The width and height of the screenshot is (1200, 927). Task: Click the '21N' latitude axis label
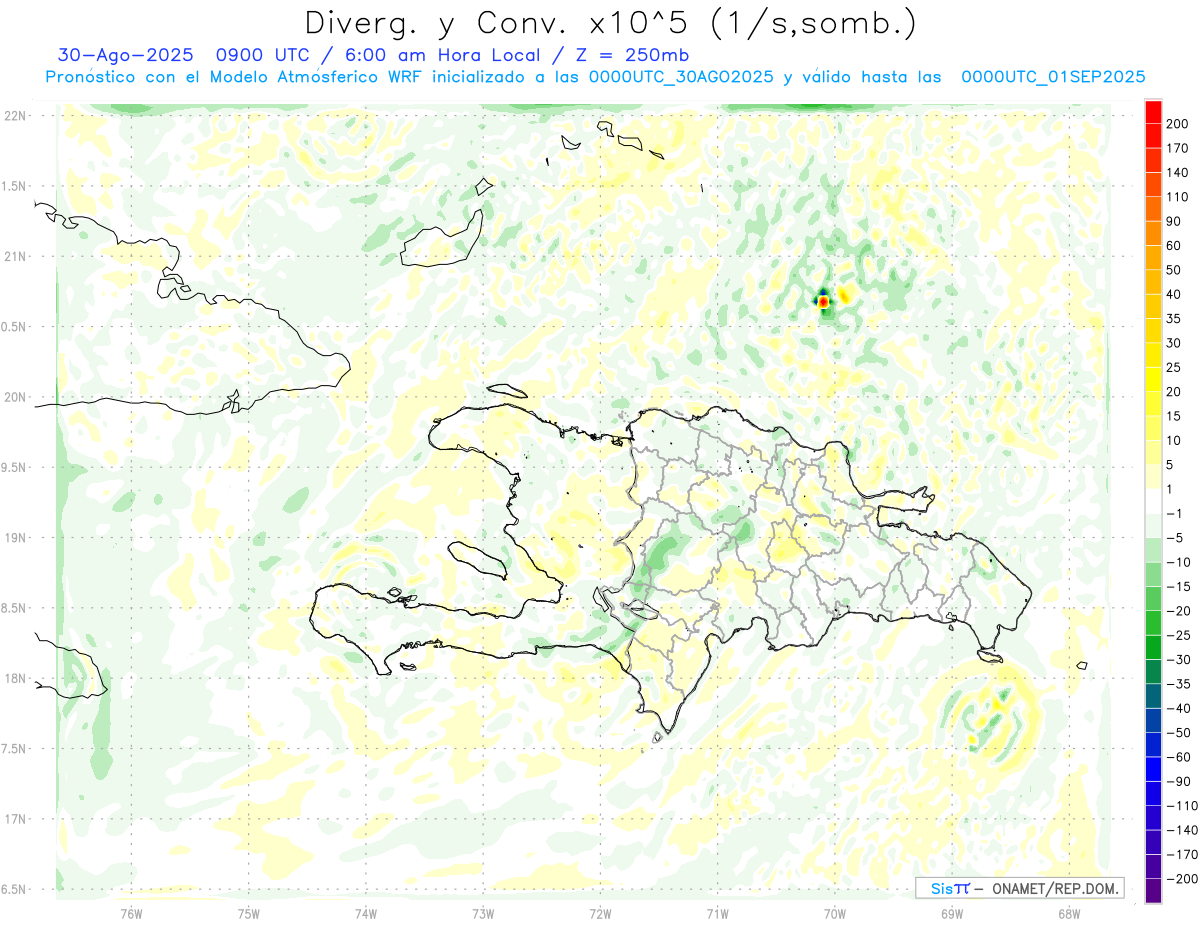pos(15,256)
